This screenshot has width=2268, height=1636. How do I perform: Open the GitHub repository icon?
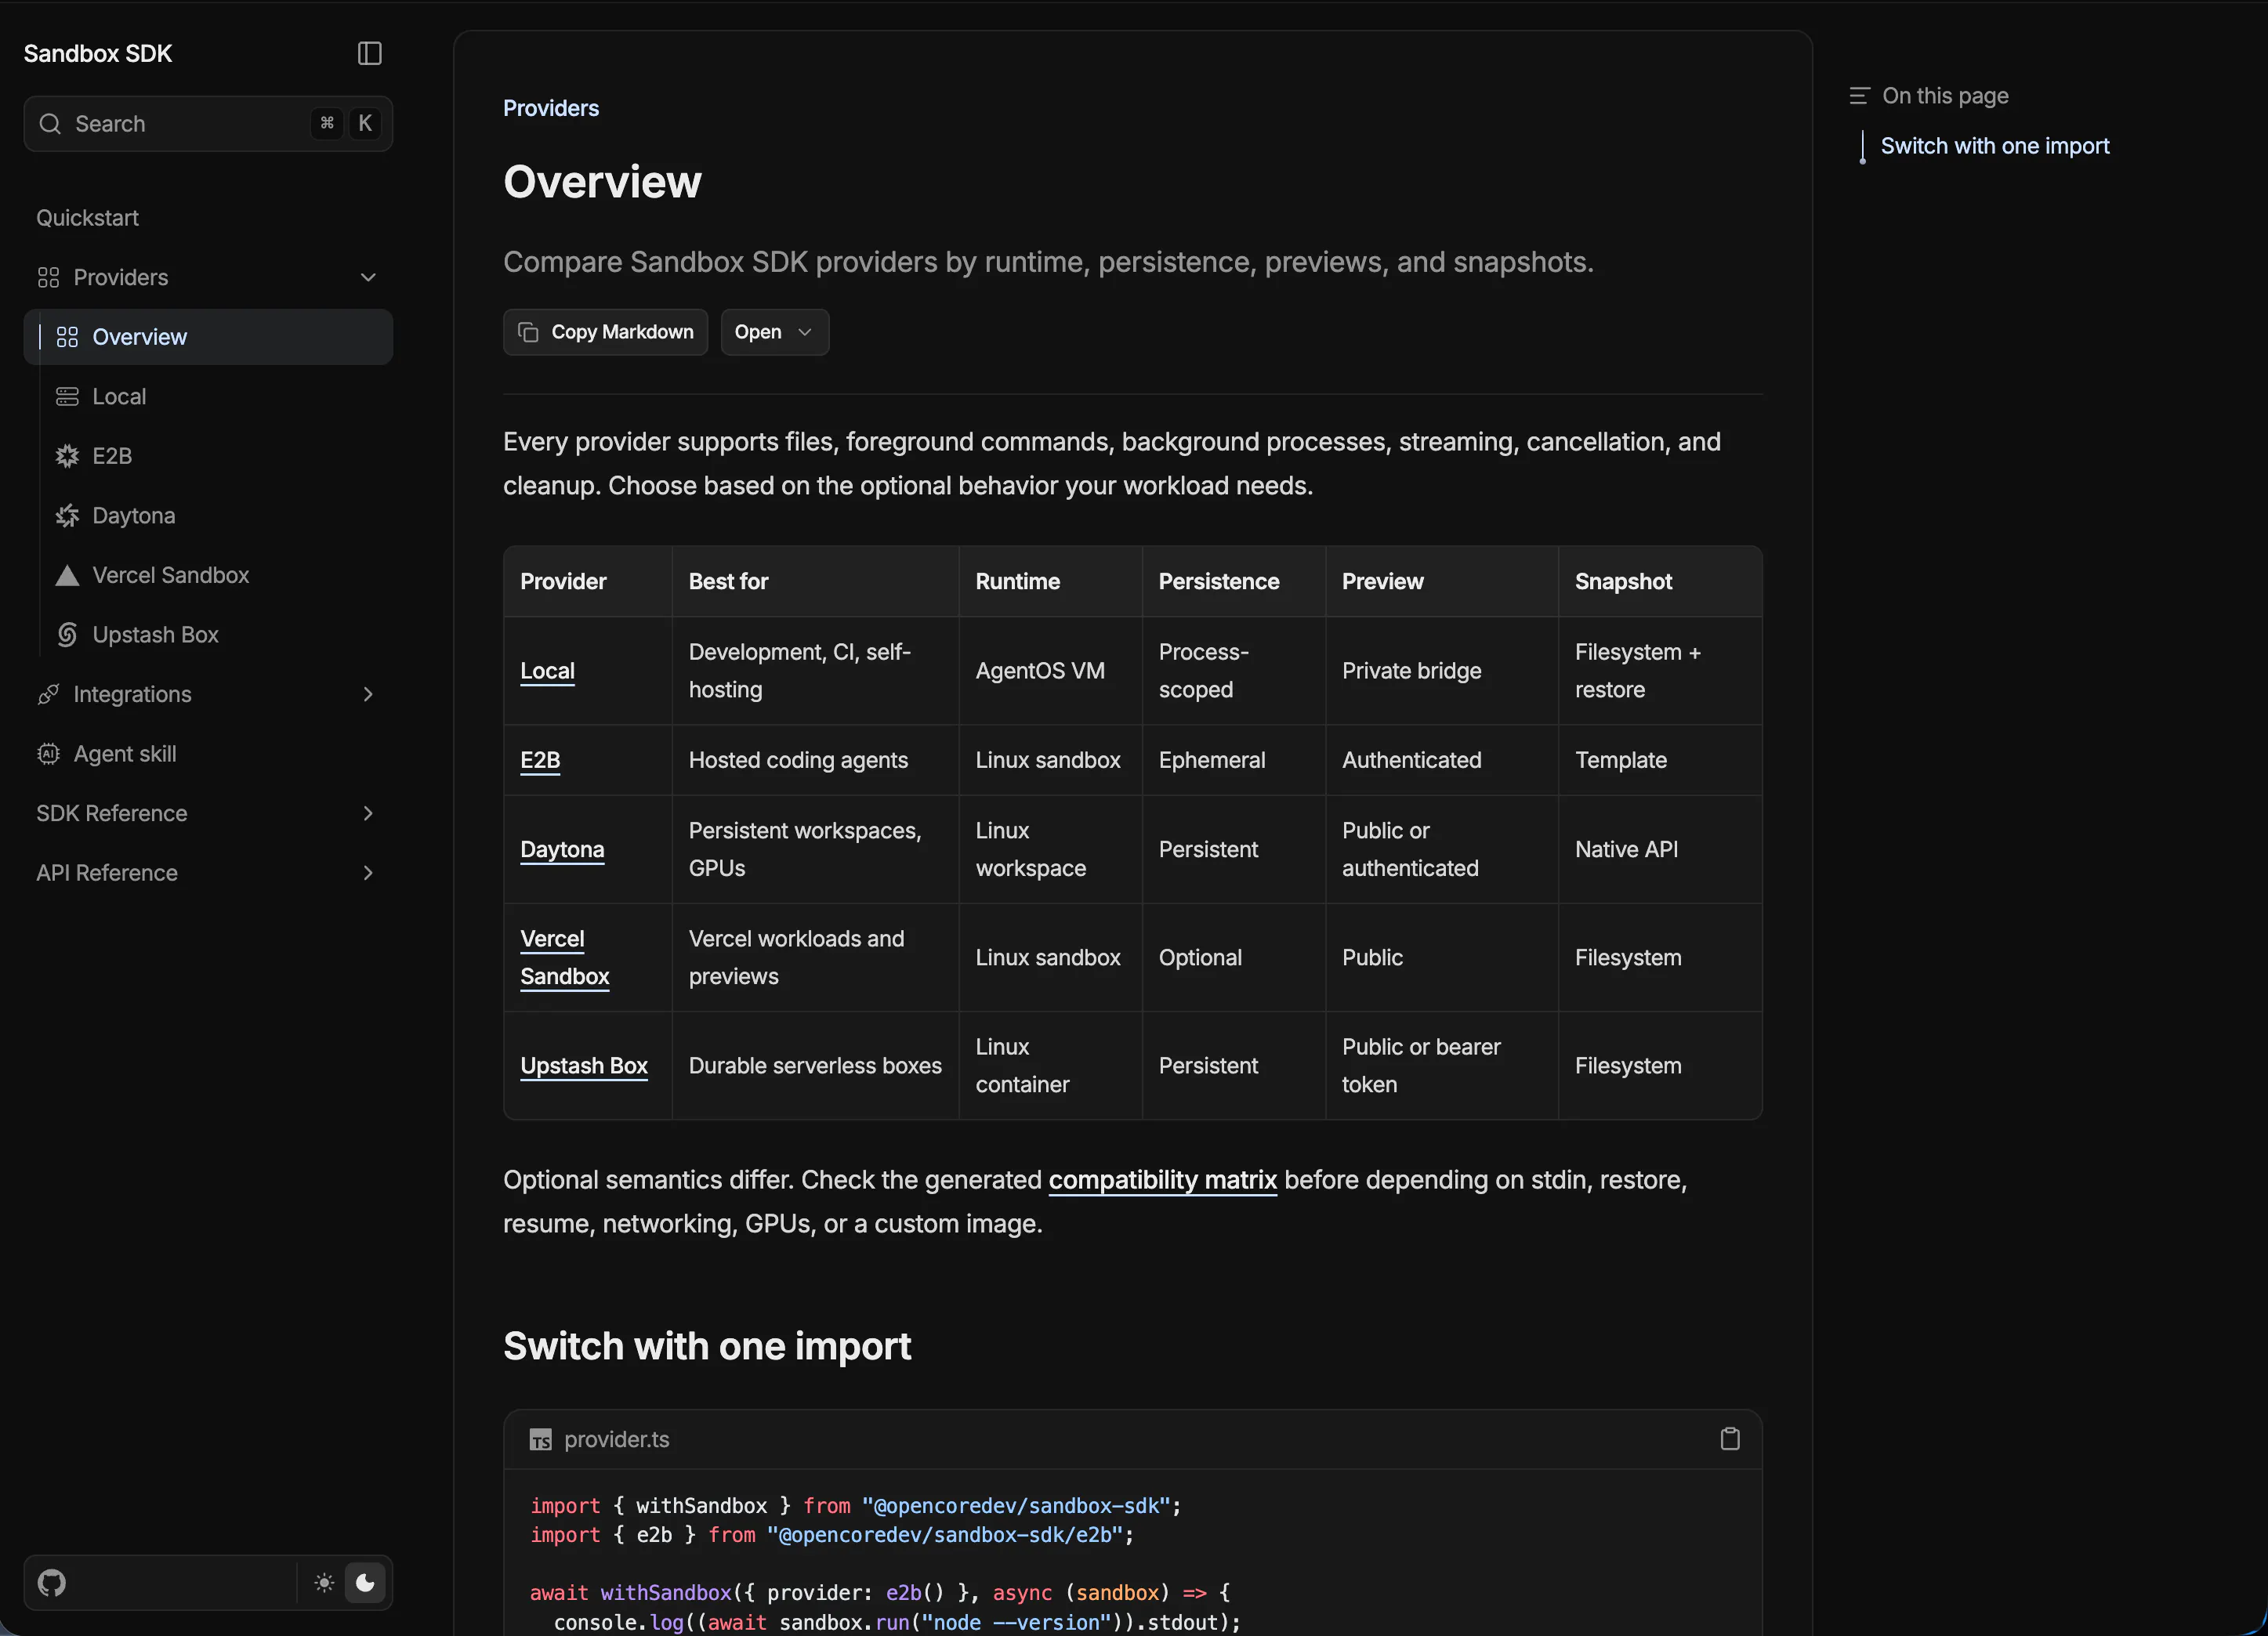tap(52, 1582)
